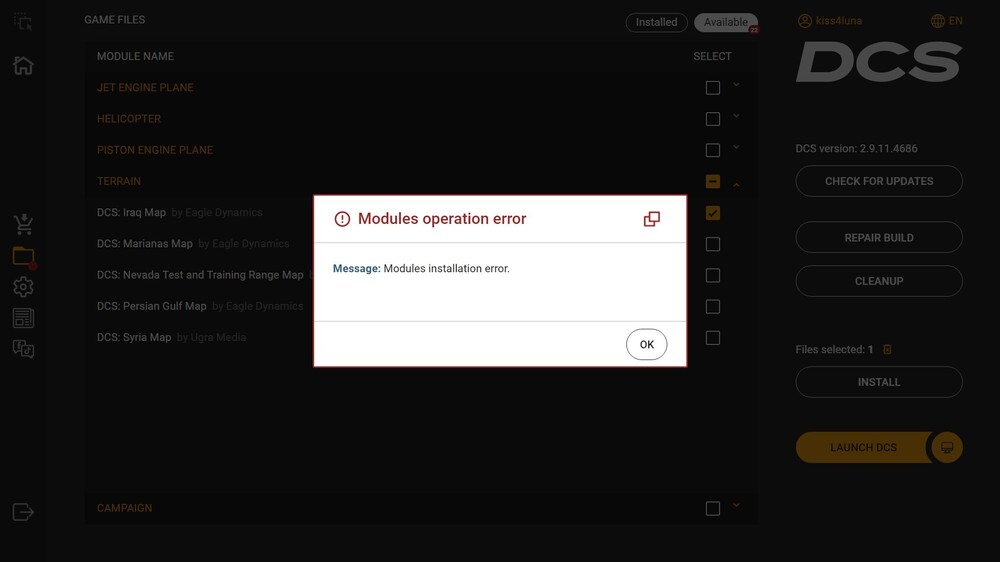The image size is (1000, 562).
Task: Click the DCS version 2.9.11.4686 text
Action: tap(857, 149)
